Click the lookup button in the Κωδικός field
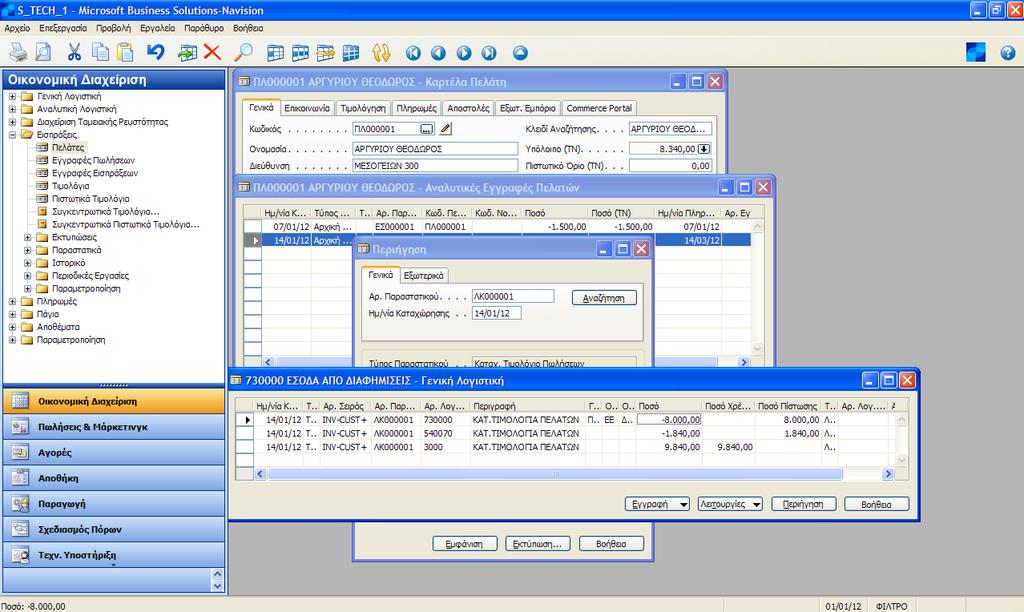Screen dimensions: 1024x612 point(426,129)
